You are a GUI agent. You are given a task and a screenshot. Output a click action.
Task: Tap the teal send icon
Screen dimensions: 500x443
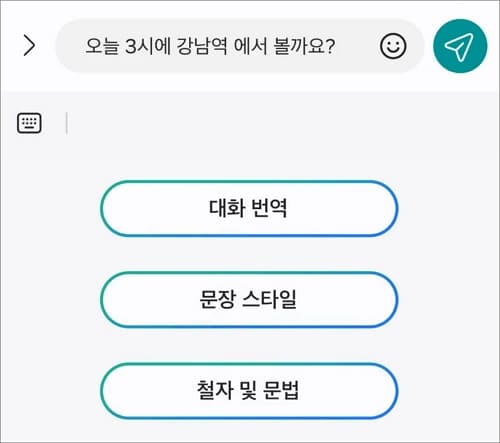460,46
